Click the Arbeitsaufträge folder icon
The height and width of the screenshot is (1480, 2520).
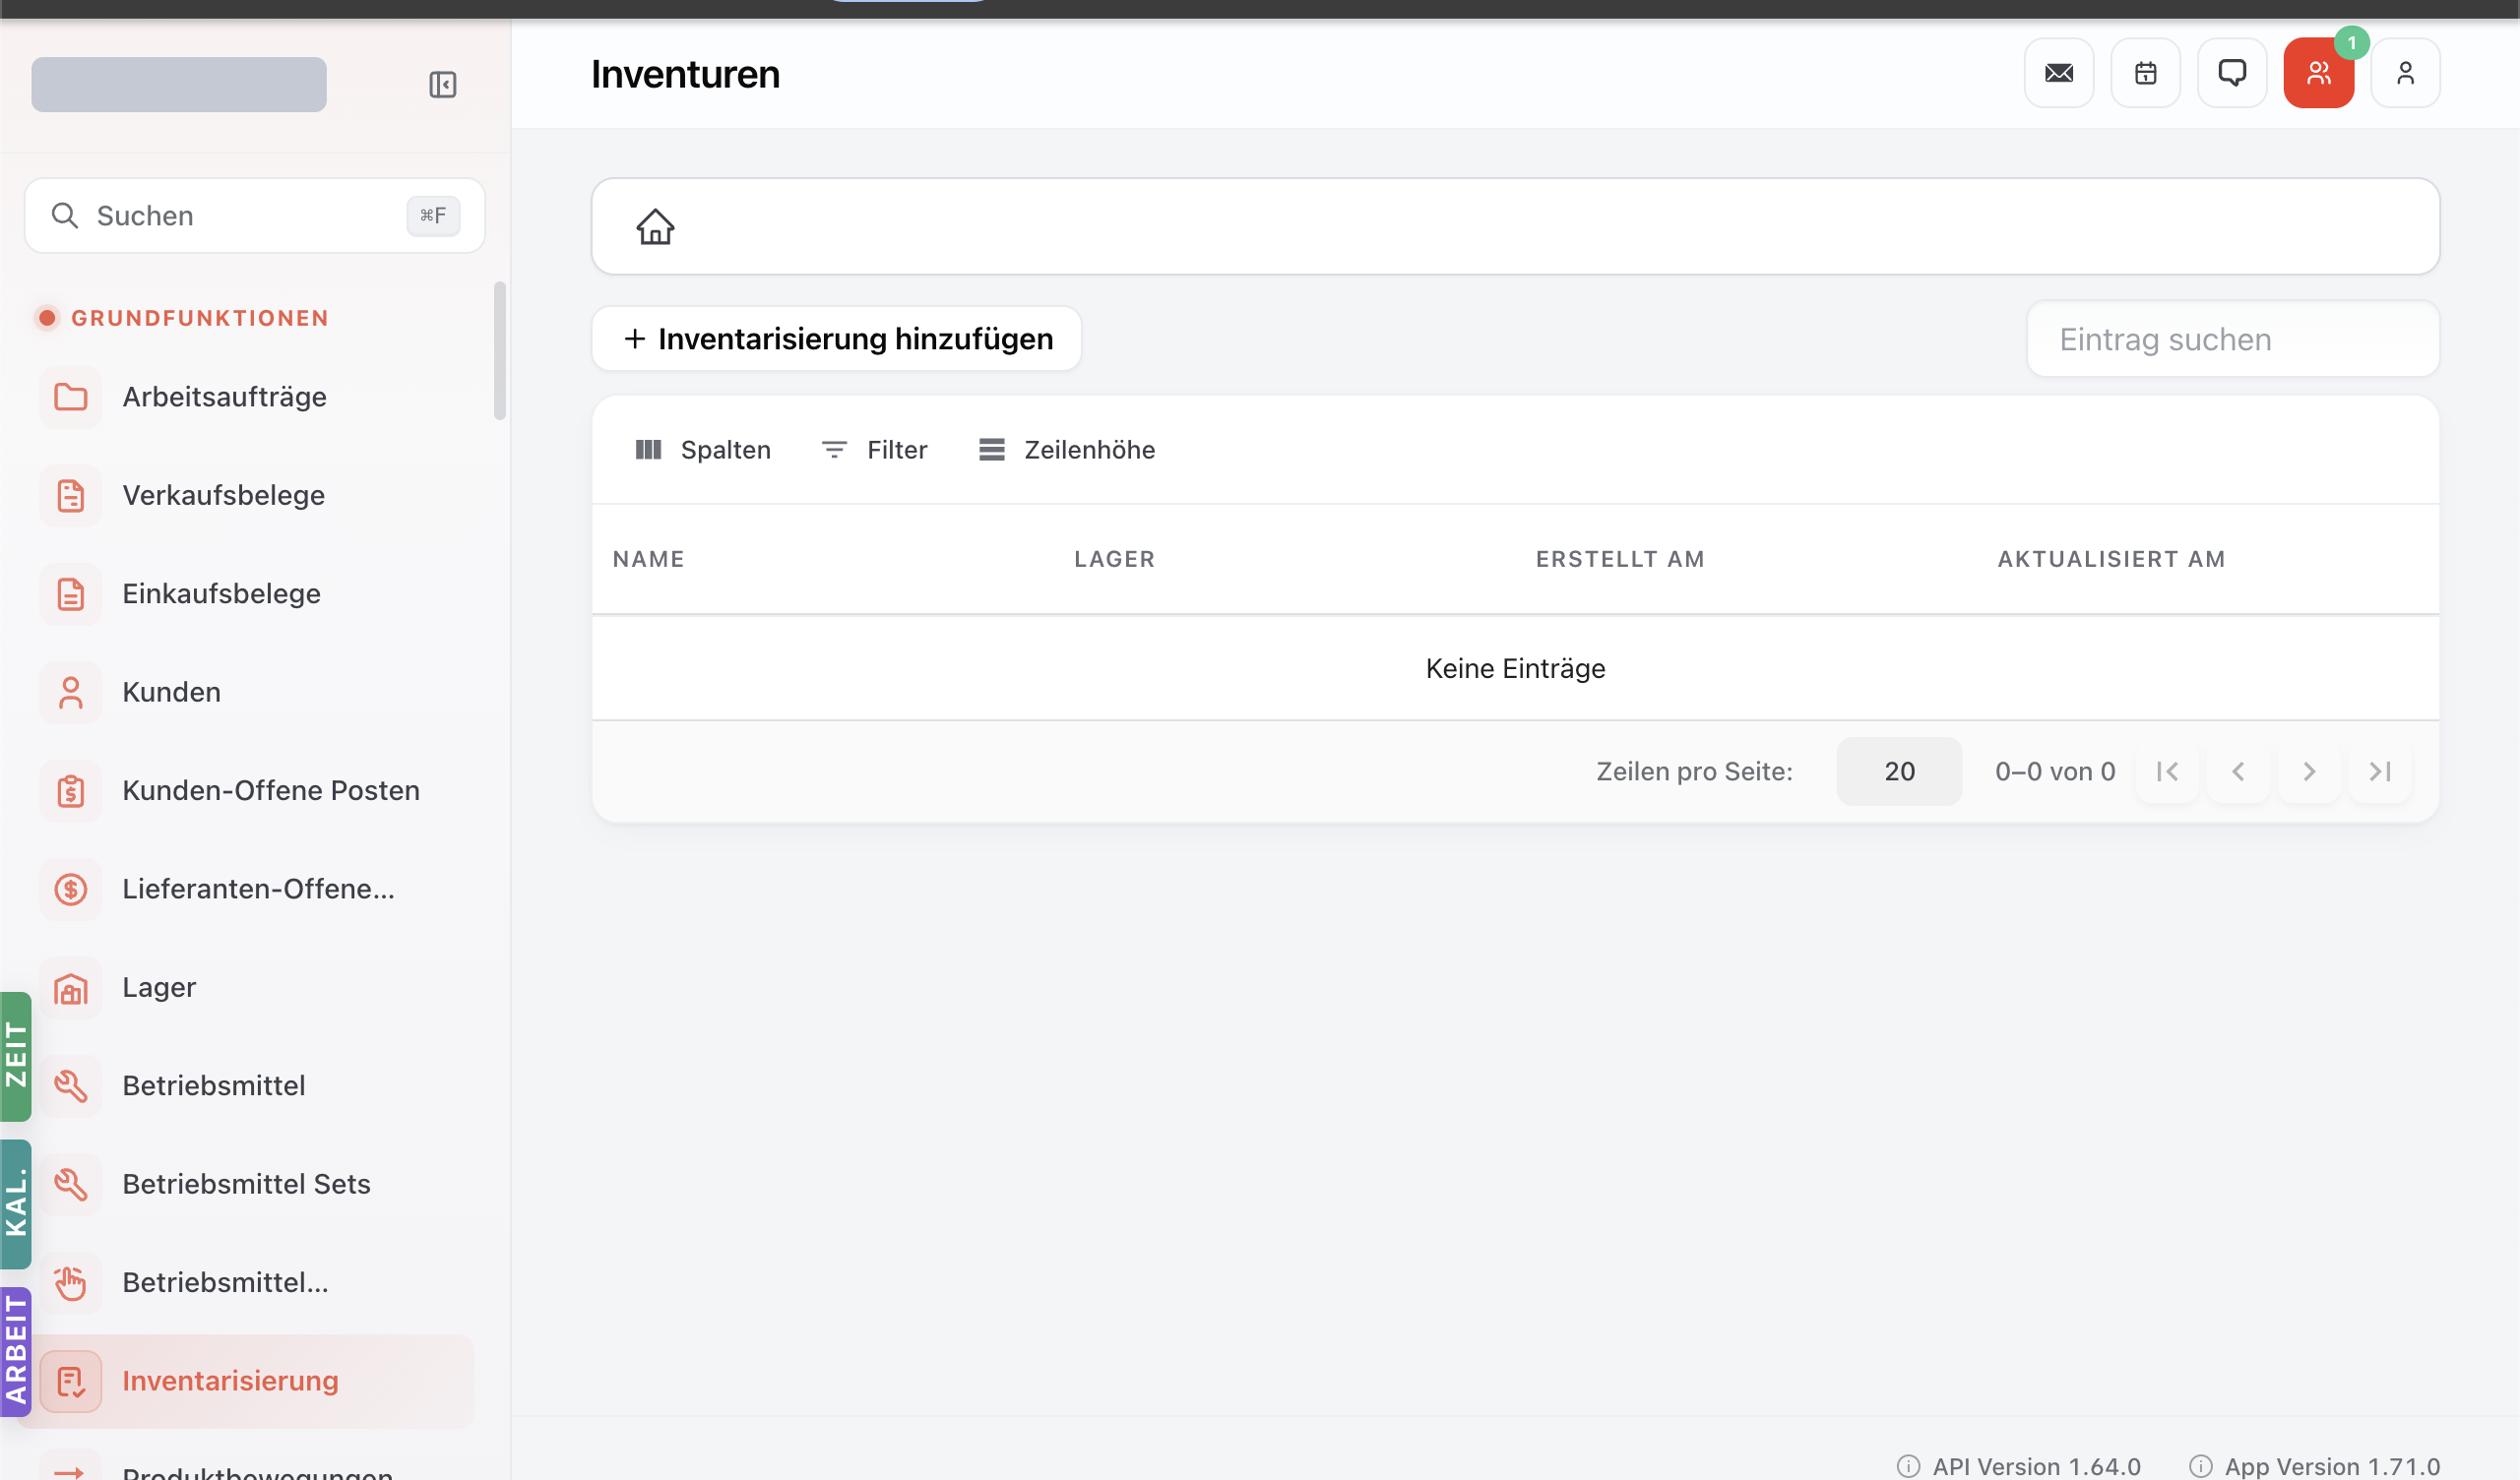tap(71, 397)
